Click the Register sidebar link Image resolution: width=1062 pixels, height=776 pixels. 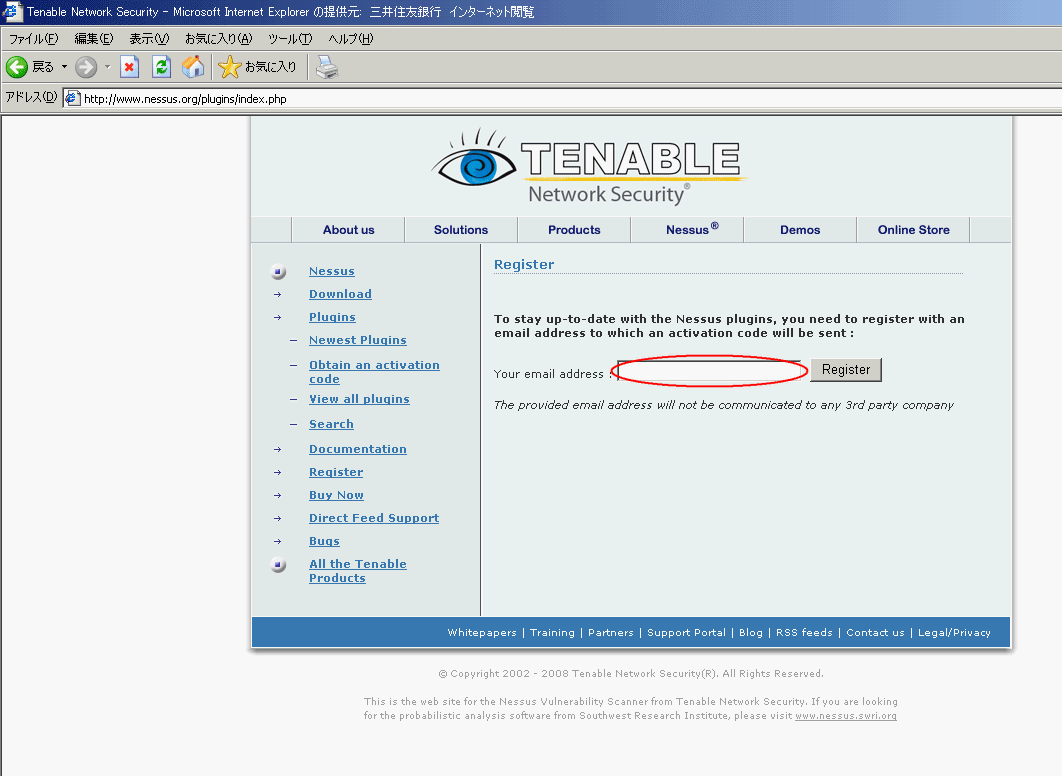tap(336, 472)
